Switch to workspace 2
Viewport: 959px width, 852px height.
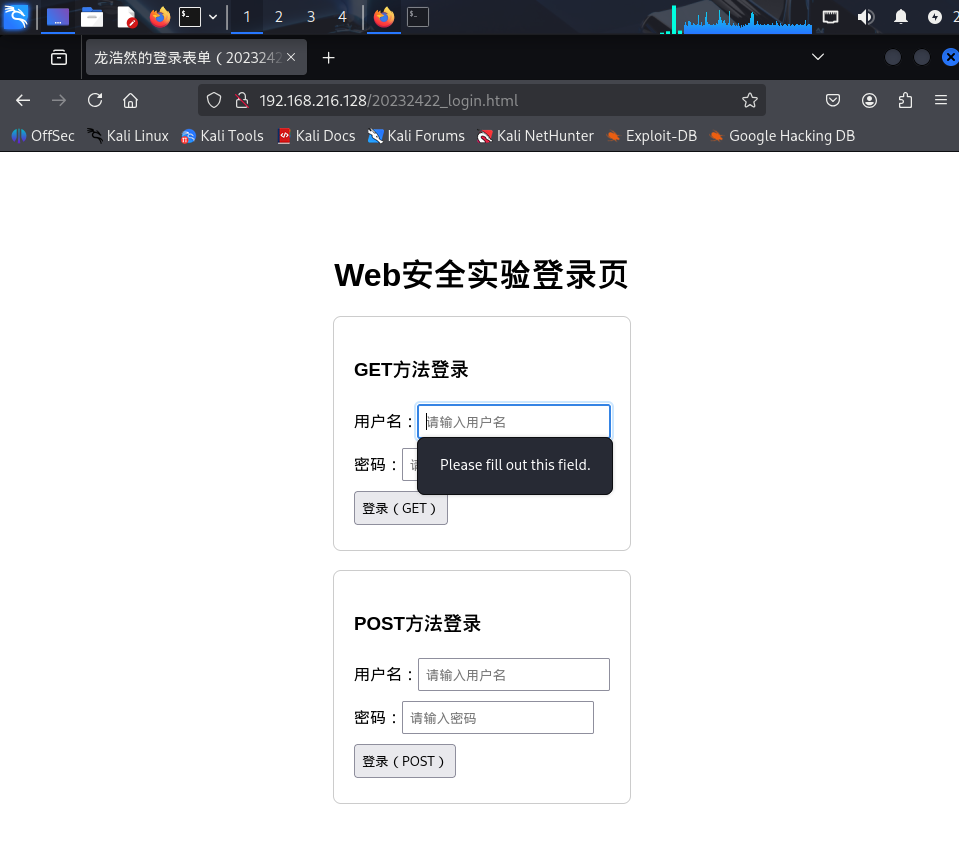click(x=279, y=17)
